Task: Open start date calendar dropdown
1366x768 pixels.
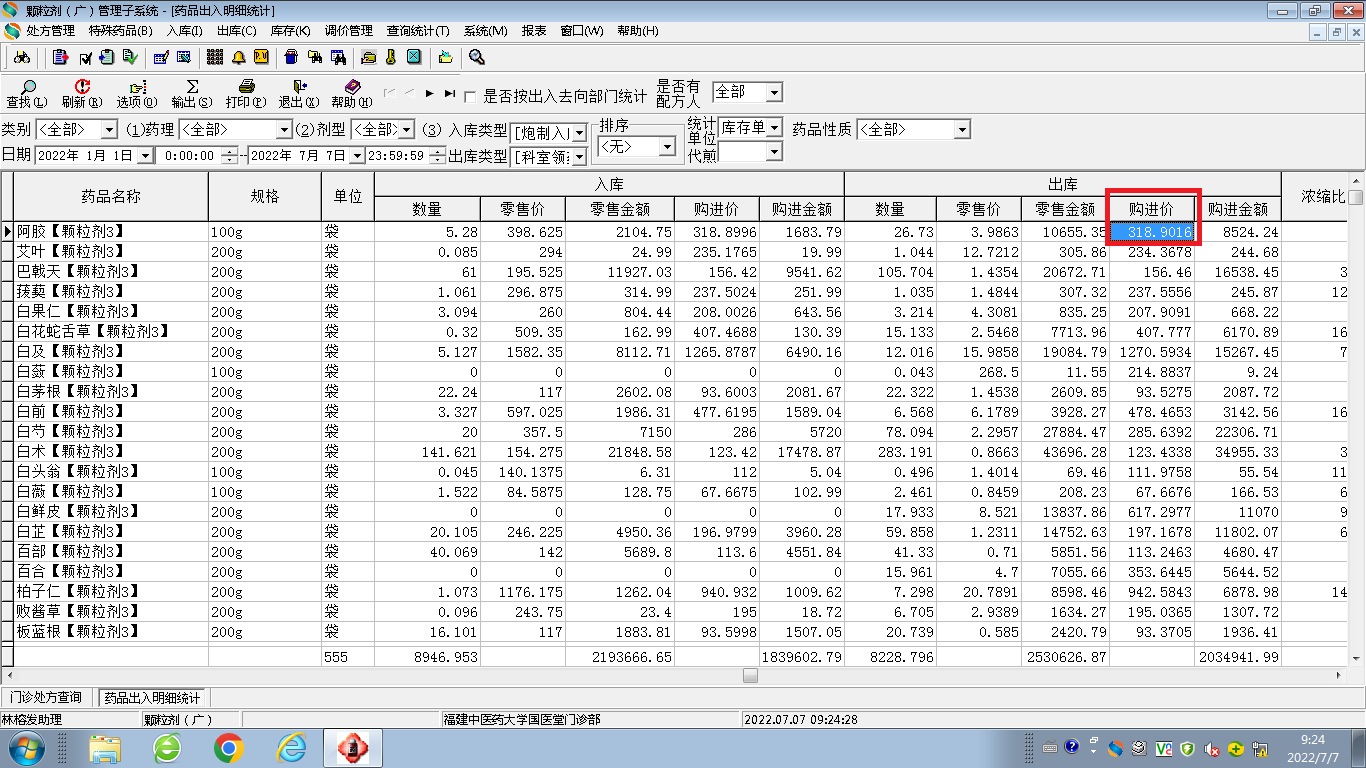Action: pos(145,156)
